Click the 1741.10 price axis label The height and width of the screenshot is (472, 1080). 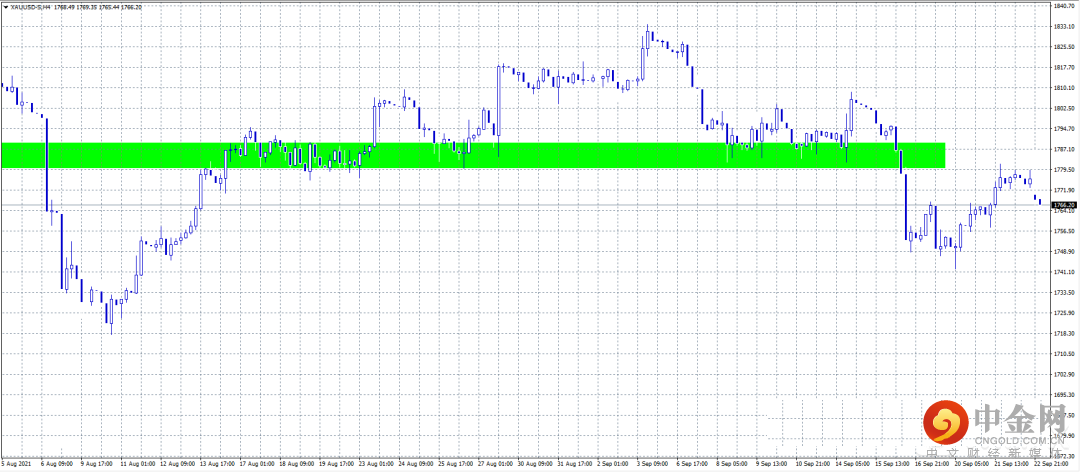click(1065, 272)
